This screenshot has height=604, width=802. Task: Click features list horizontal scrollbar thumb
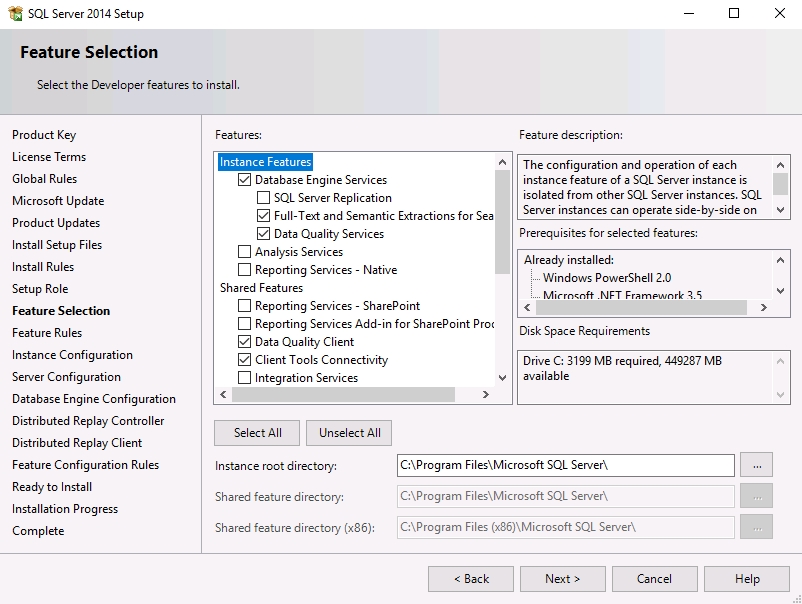(x=343, y=394)
